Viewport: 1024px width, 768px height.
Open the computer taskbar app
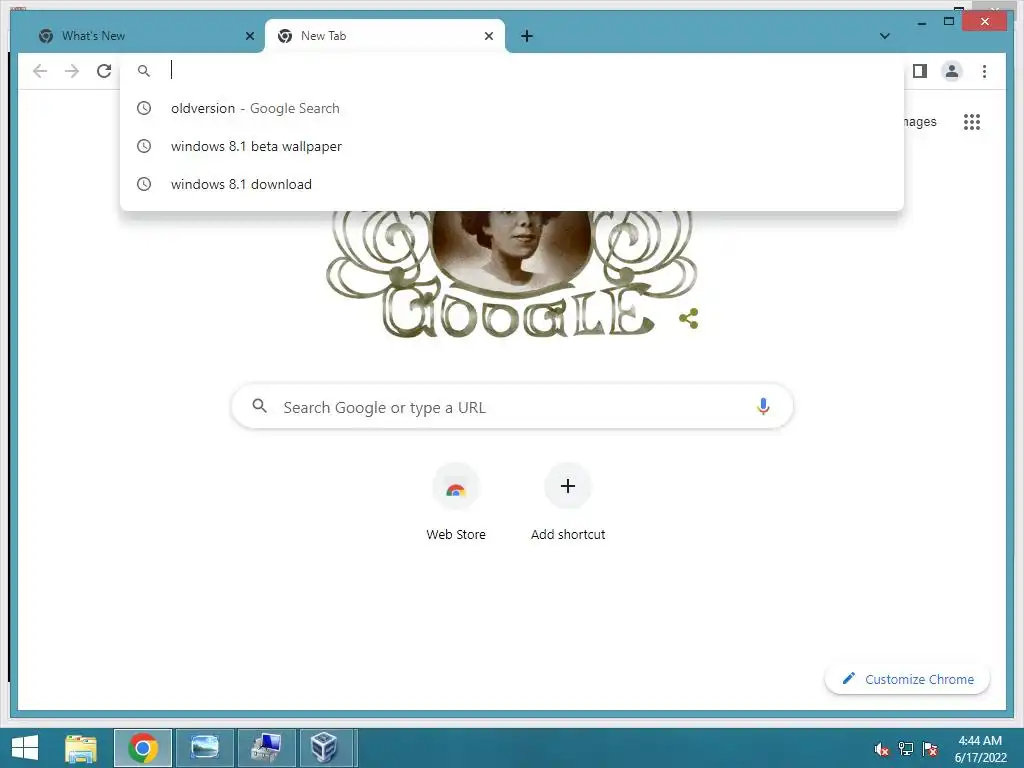266,748
